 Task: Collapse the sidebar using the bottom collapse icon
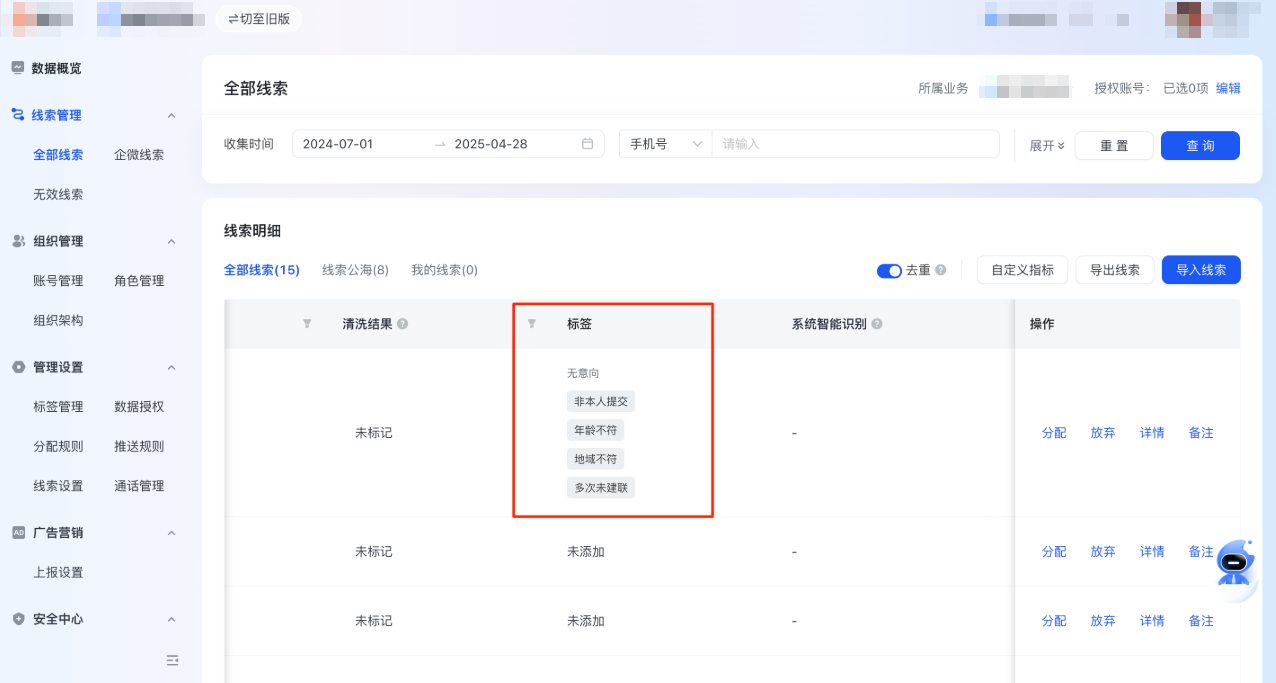[x=172, y=660]
